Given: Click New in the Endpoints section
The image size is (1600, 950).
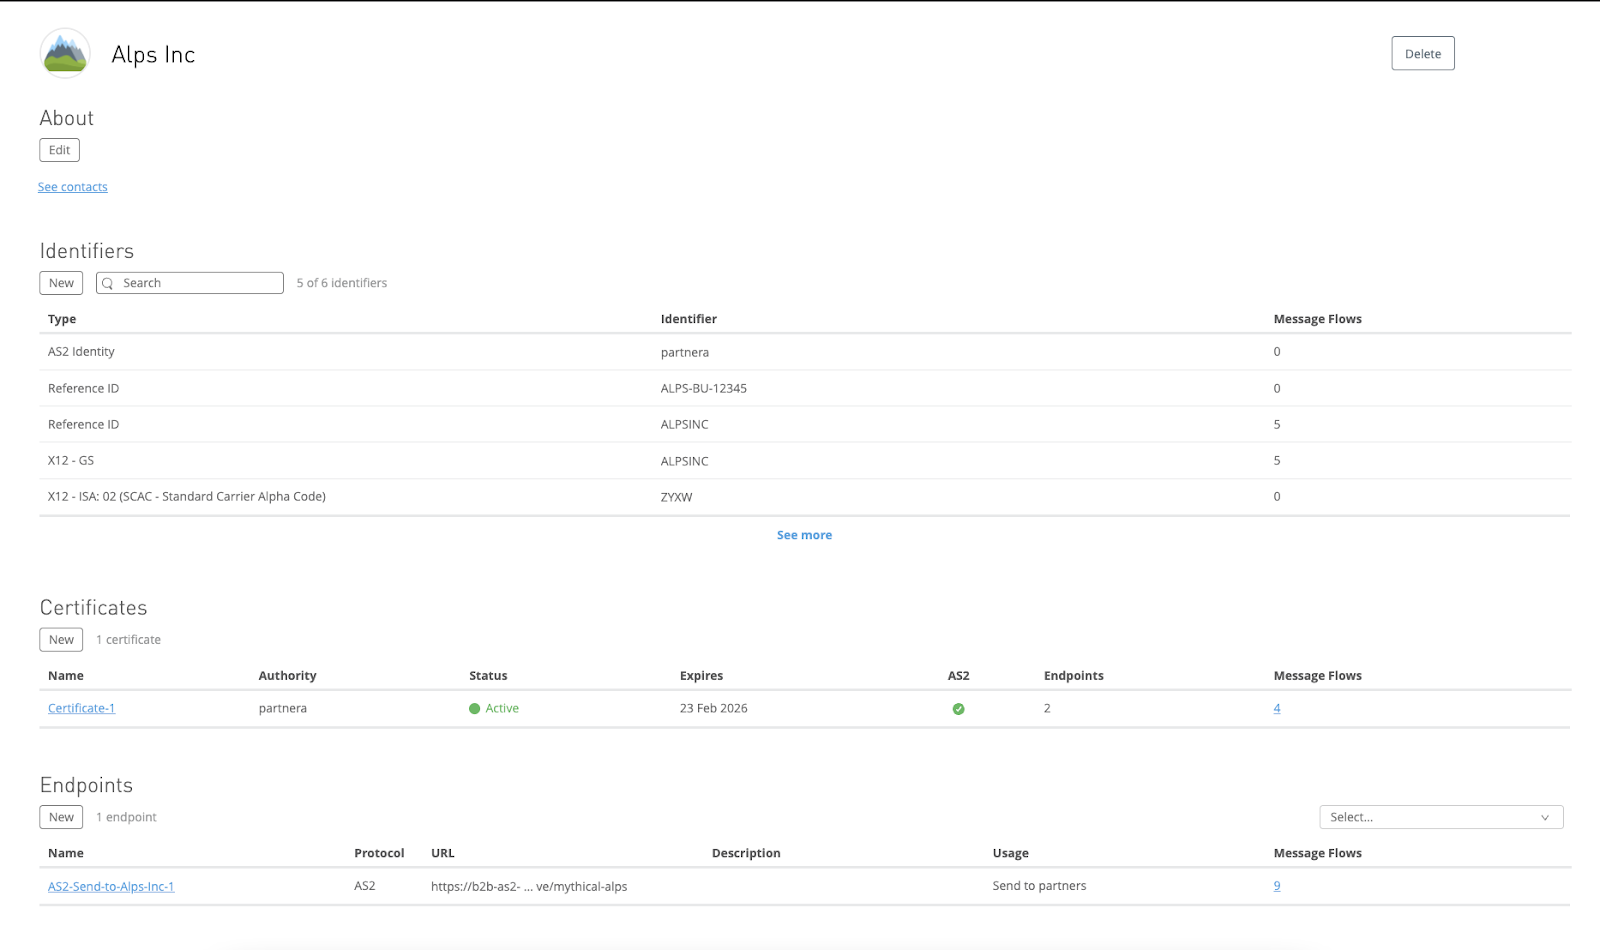Looking at the screenshot, I should 62,817.
